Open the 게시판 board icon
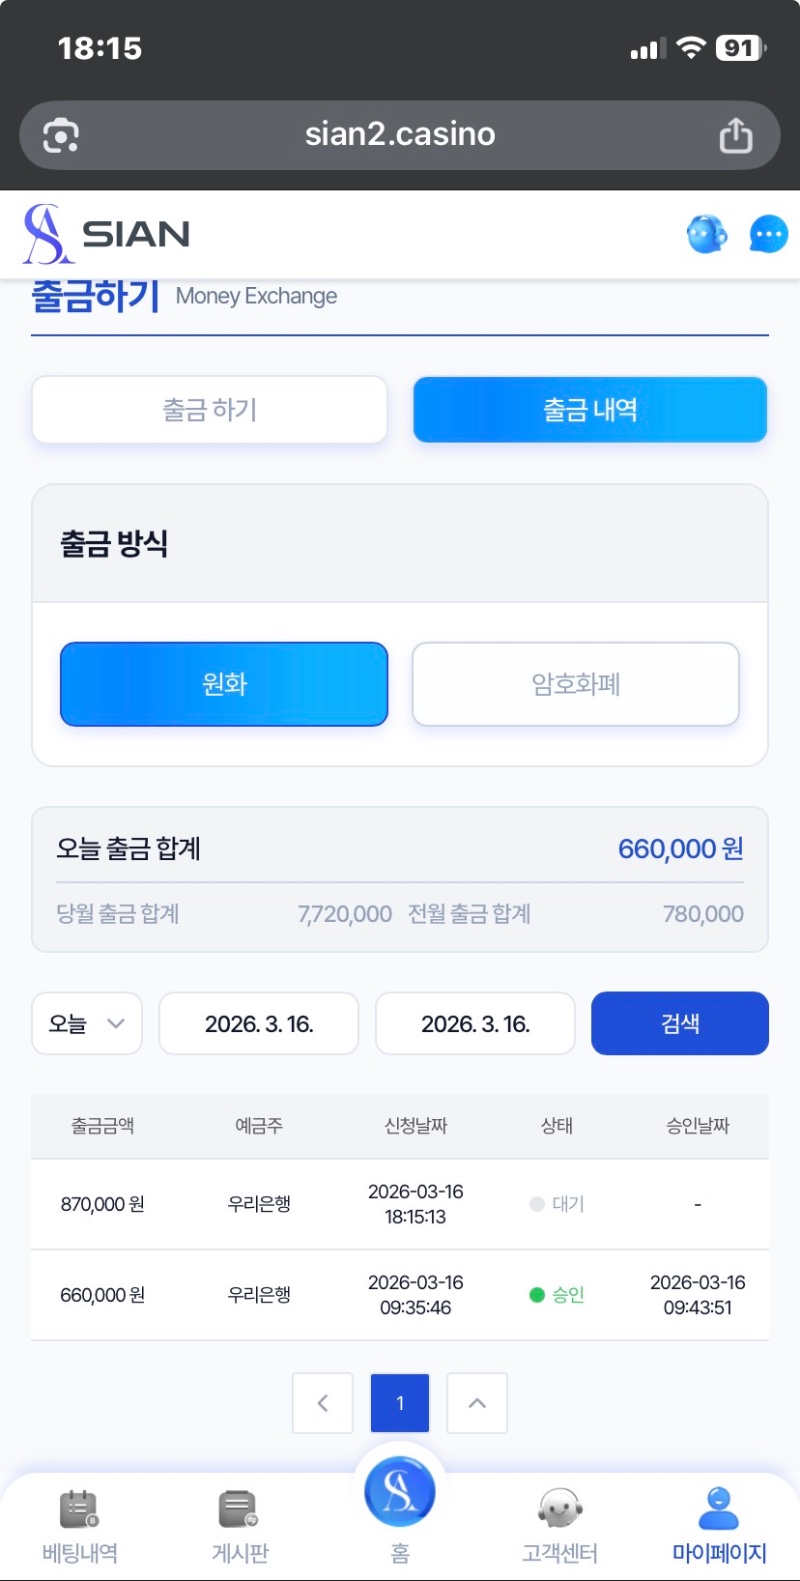This screenshot has width=800, height=1581. pyautogui.click(x=240, y=1510)
